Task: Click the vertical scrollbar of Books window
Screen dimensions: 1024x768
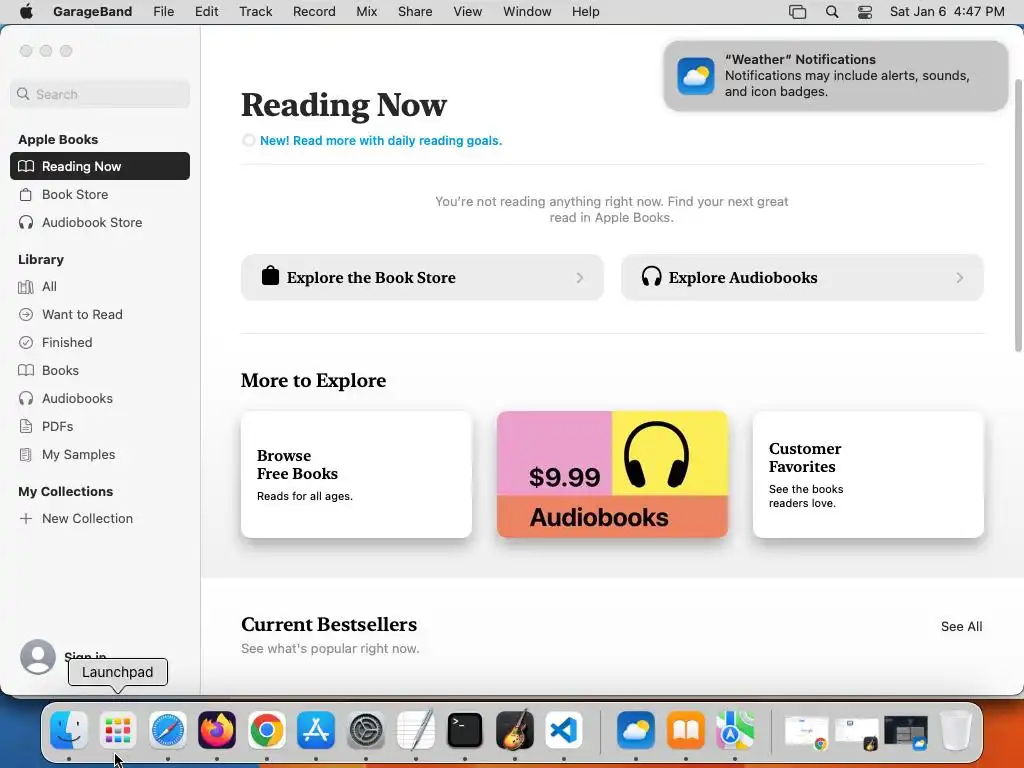Action: [x=1019, y=216]
